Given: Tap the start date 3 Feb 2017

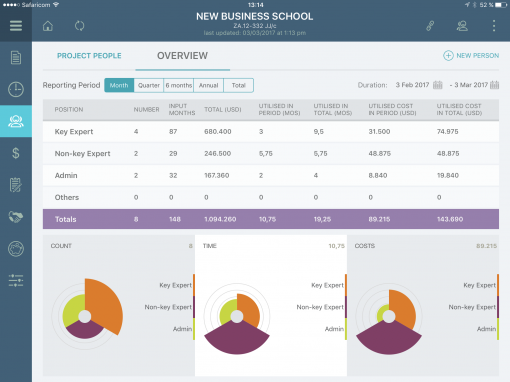Looking at the screenshot, I should tap(412, 85).
